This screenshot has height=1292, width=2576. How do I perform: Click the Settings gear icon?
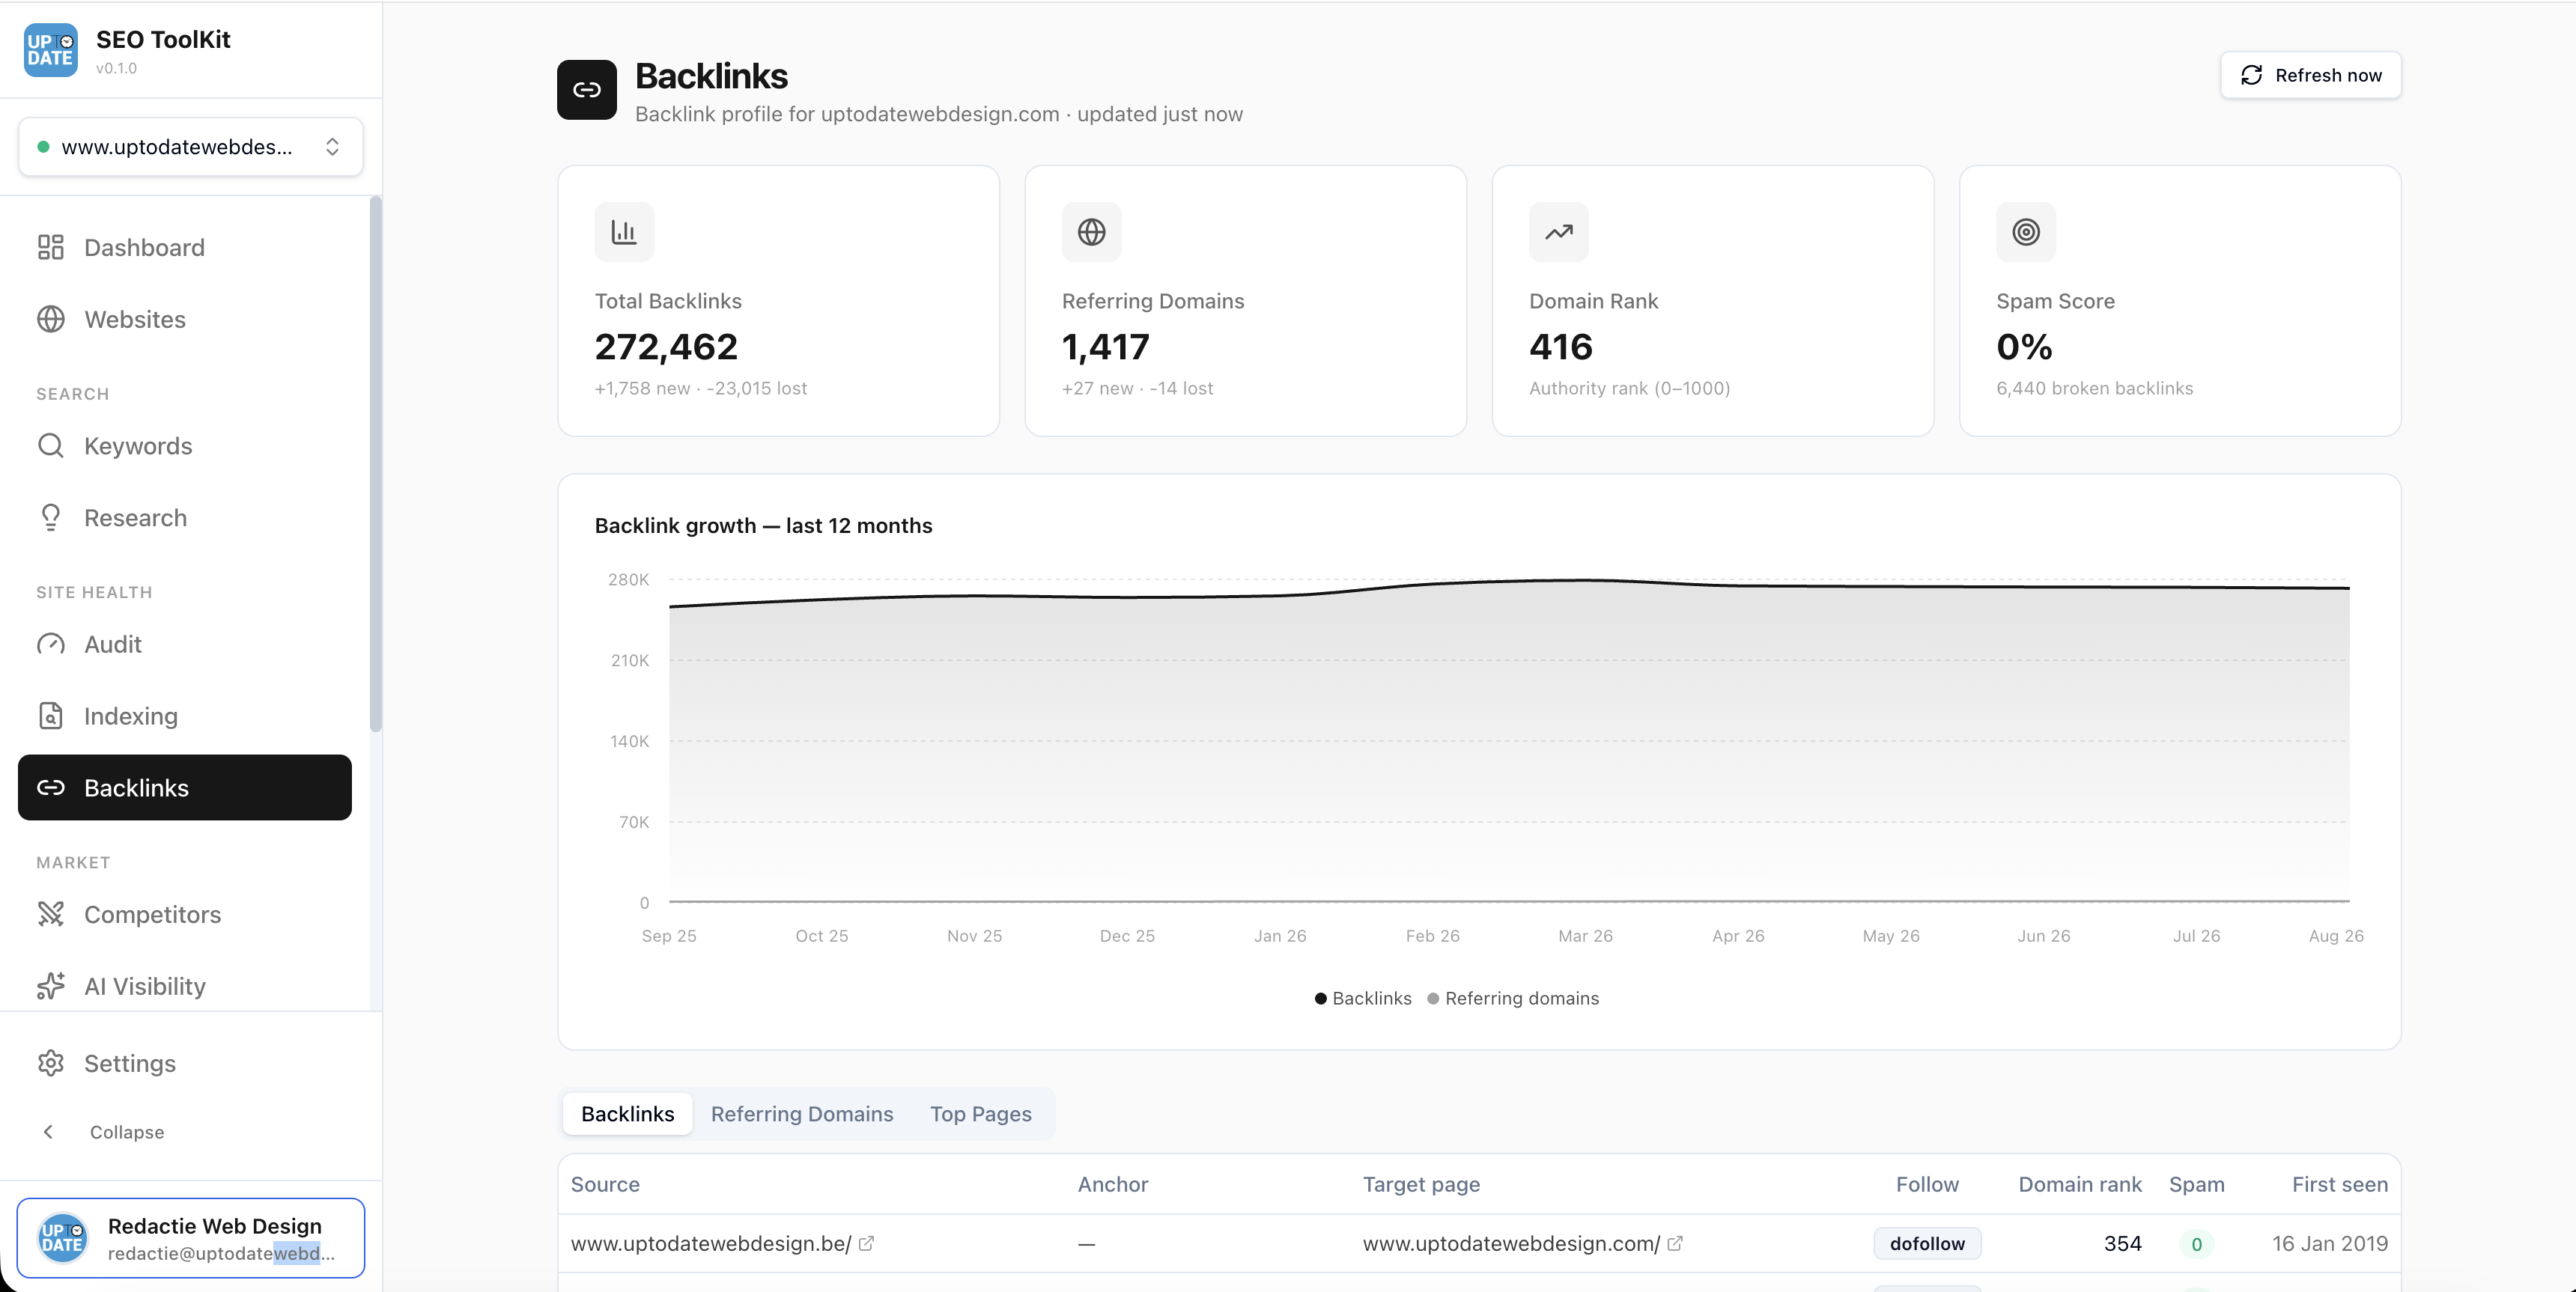[50, 1063]
